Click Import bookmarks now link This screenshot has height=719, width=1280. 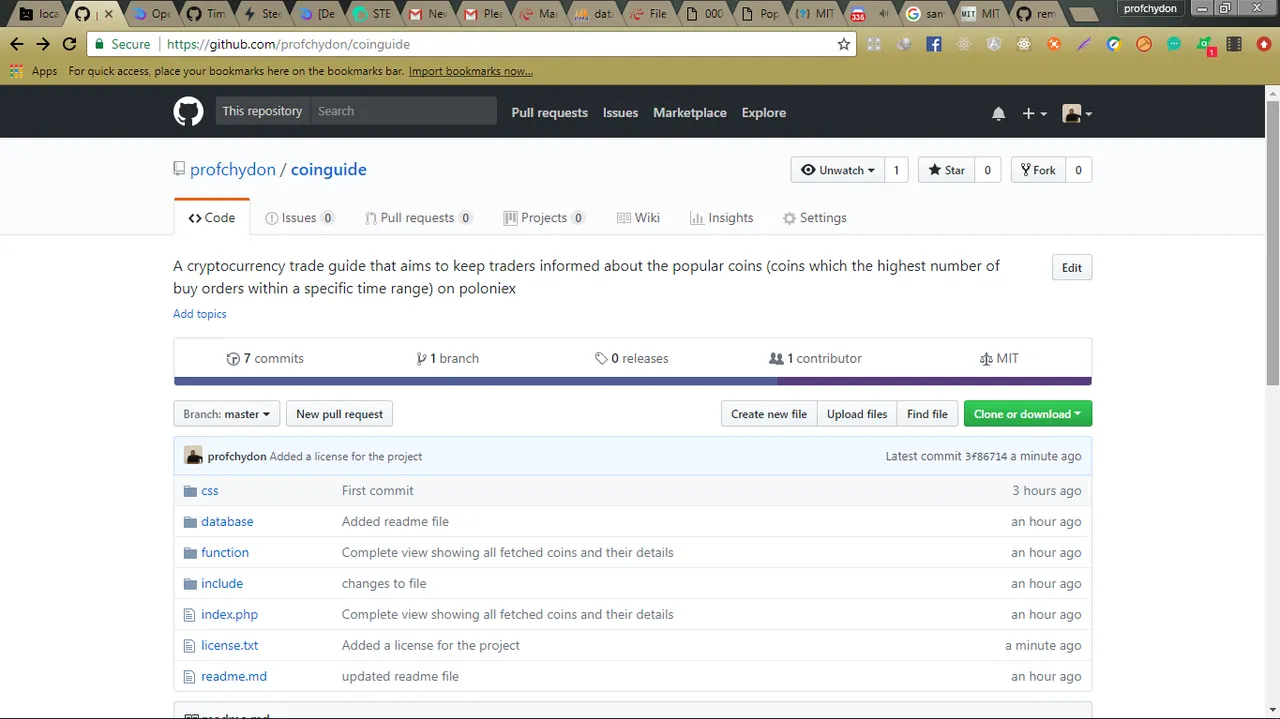(471, 71)
